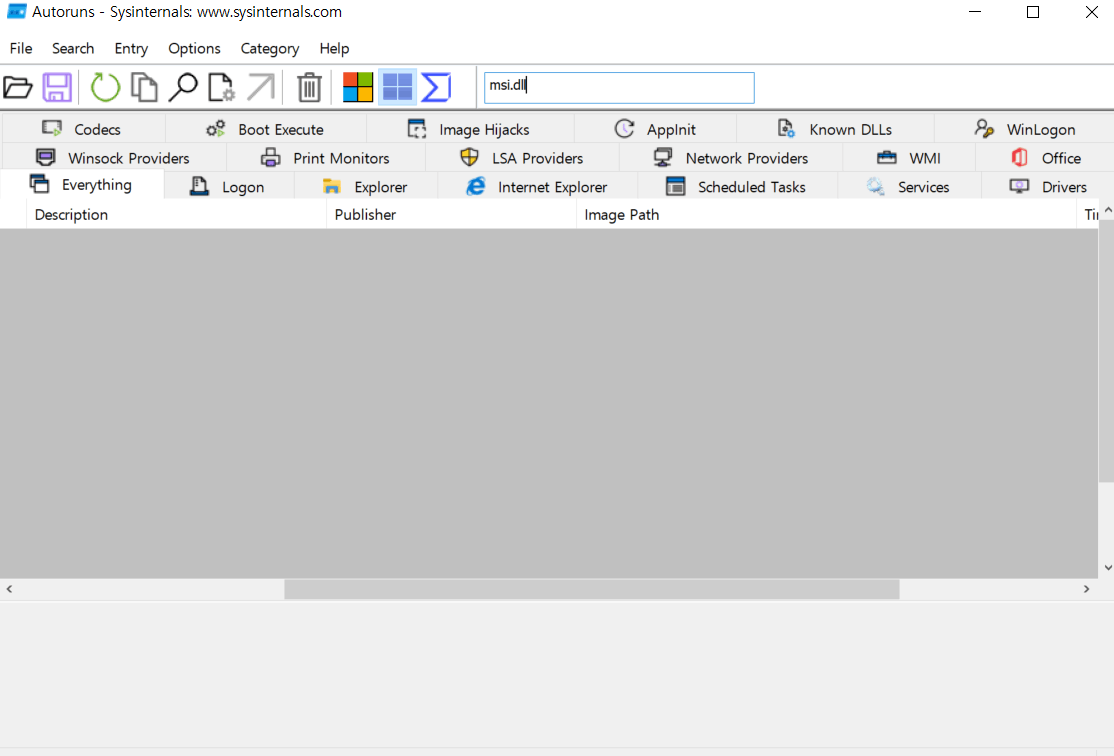
Task: Maximize the Autoruns window
Action: (x=1033, y=12)
